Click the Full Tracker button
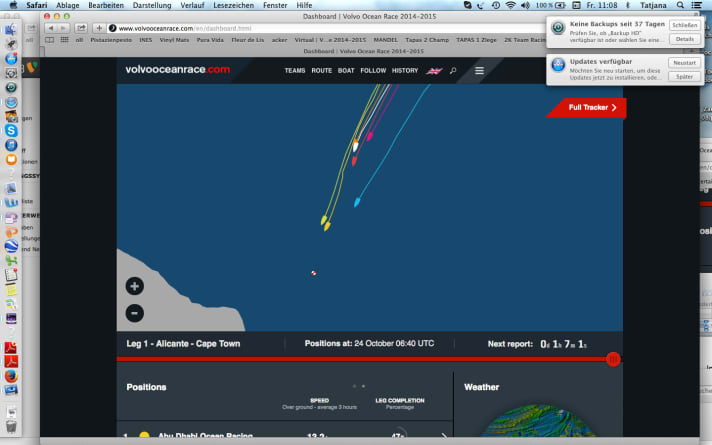712x445 pixels. [588, 108]
